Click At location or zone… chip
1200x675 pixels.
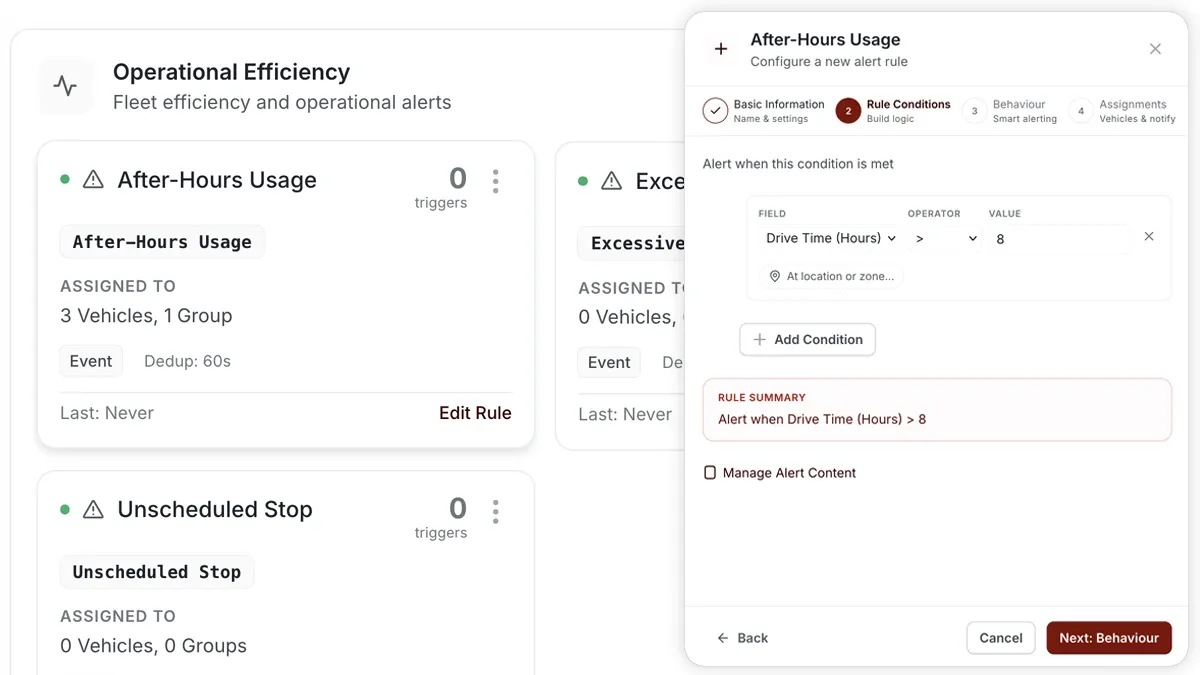pyautogui.click(x=831, y=276)
